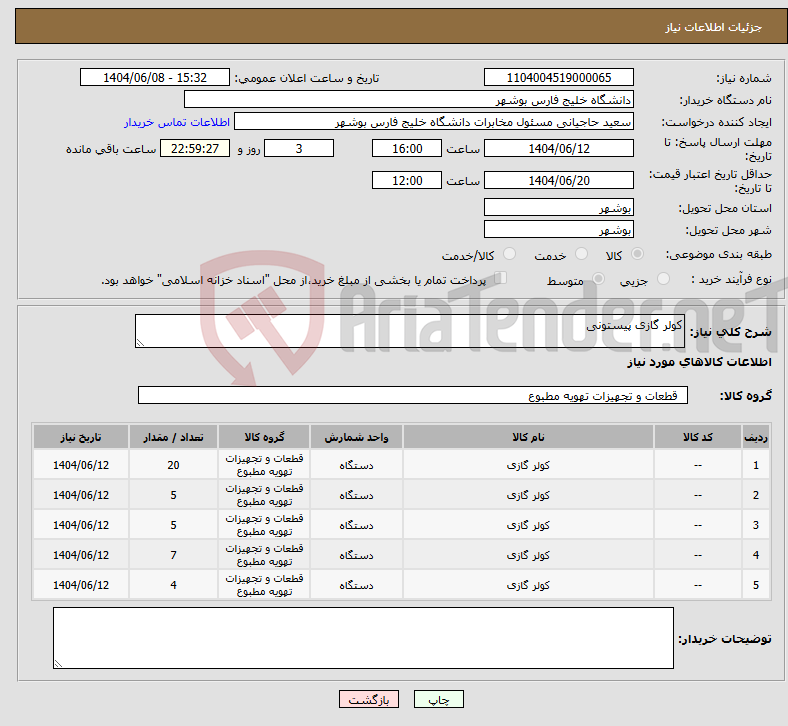Image resolution: width=788 pixels, height=726 pixels.
Task: Click the response deadline time 16:00 field
Action: point(407,148)
